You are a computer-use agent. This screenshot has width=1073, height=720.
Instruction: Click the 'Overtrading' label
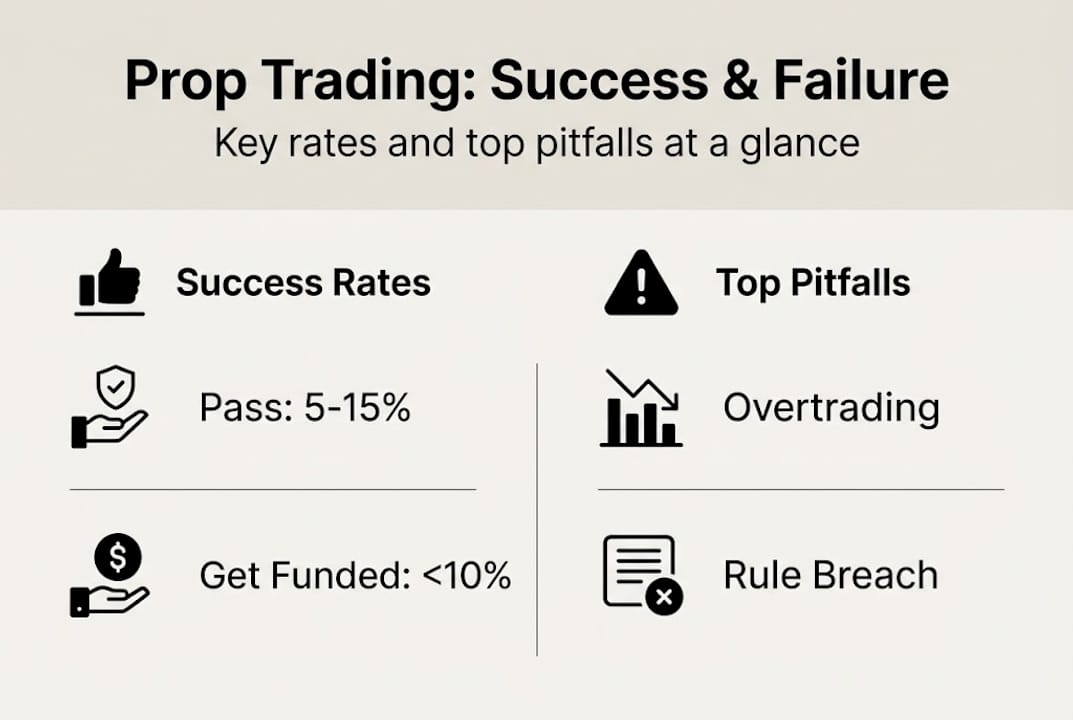[x=831, y=408]
